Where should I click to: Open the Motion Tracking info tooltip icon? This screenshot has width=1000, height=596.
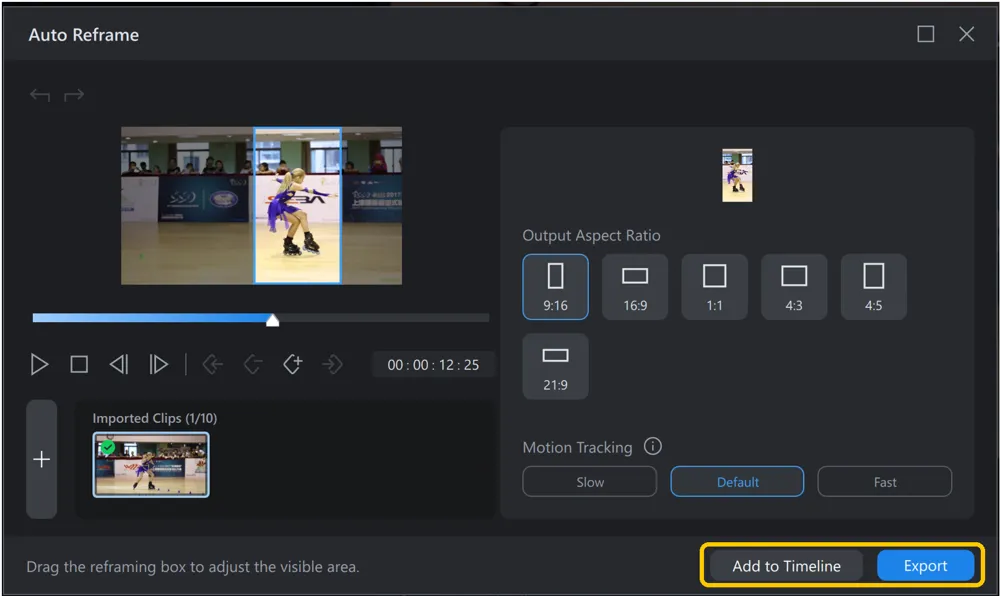[652, 446]
